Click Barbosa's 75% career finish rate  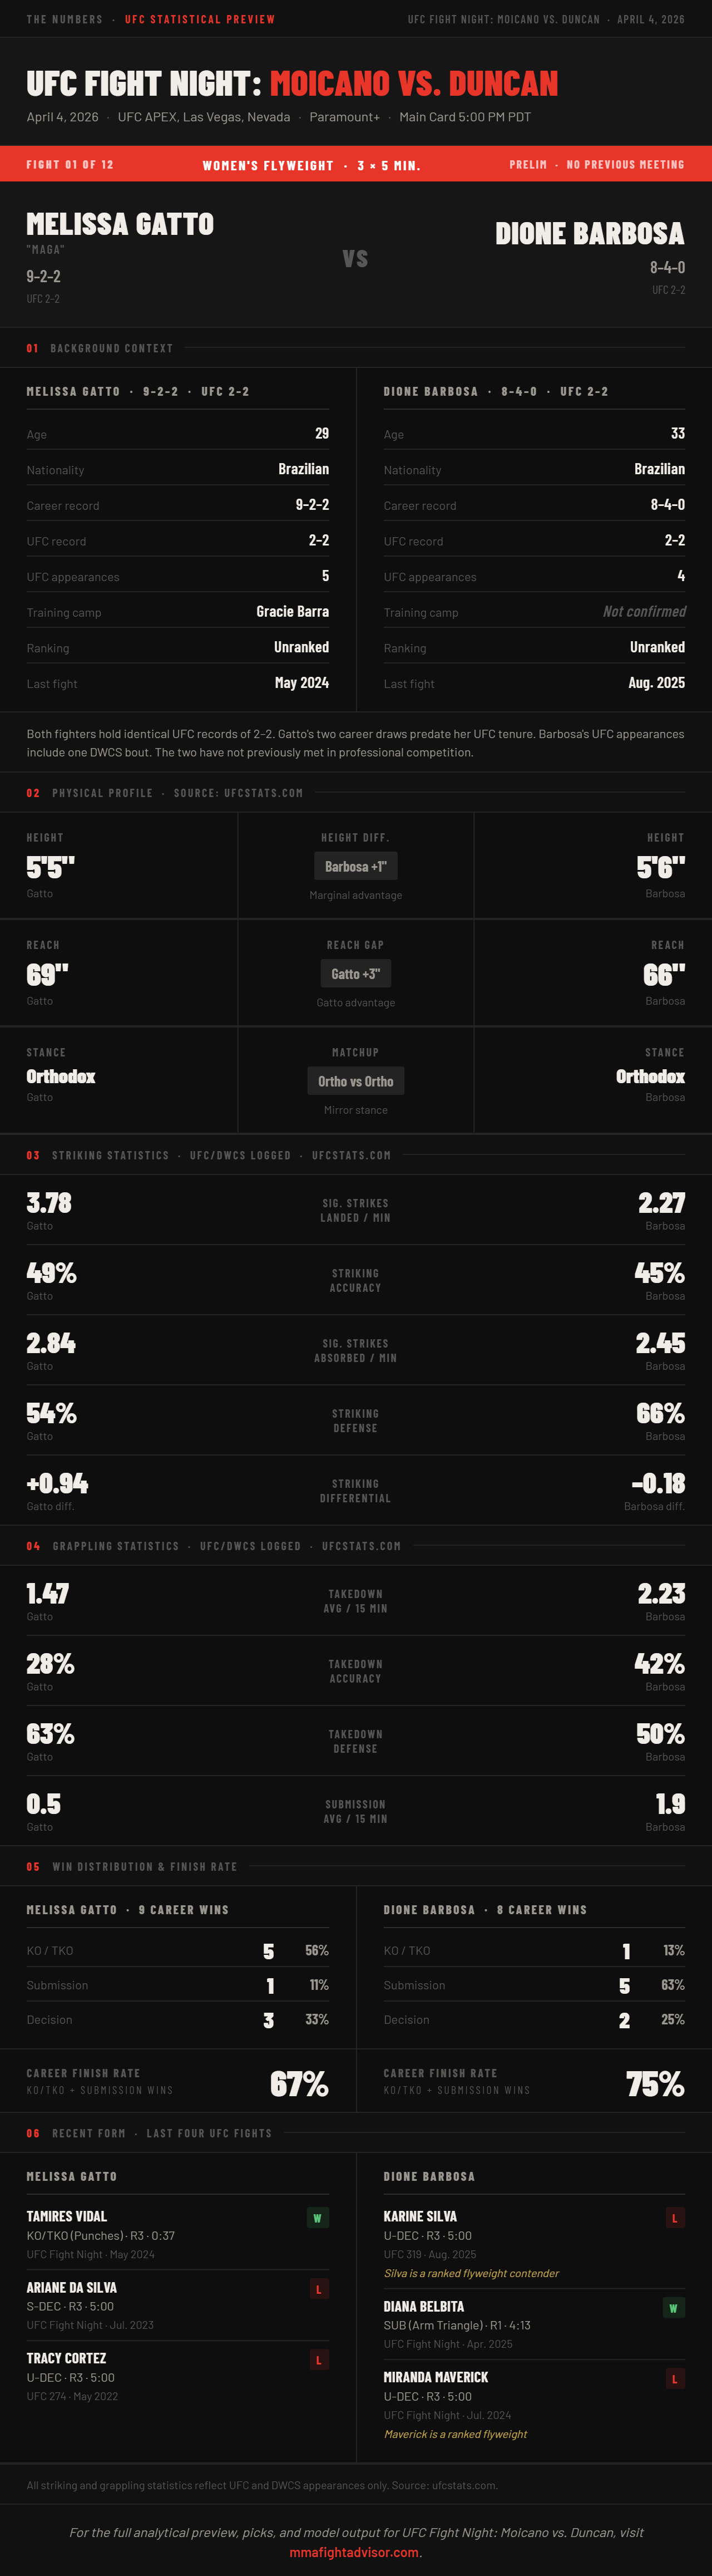(x=655, y=2083)
